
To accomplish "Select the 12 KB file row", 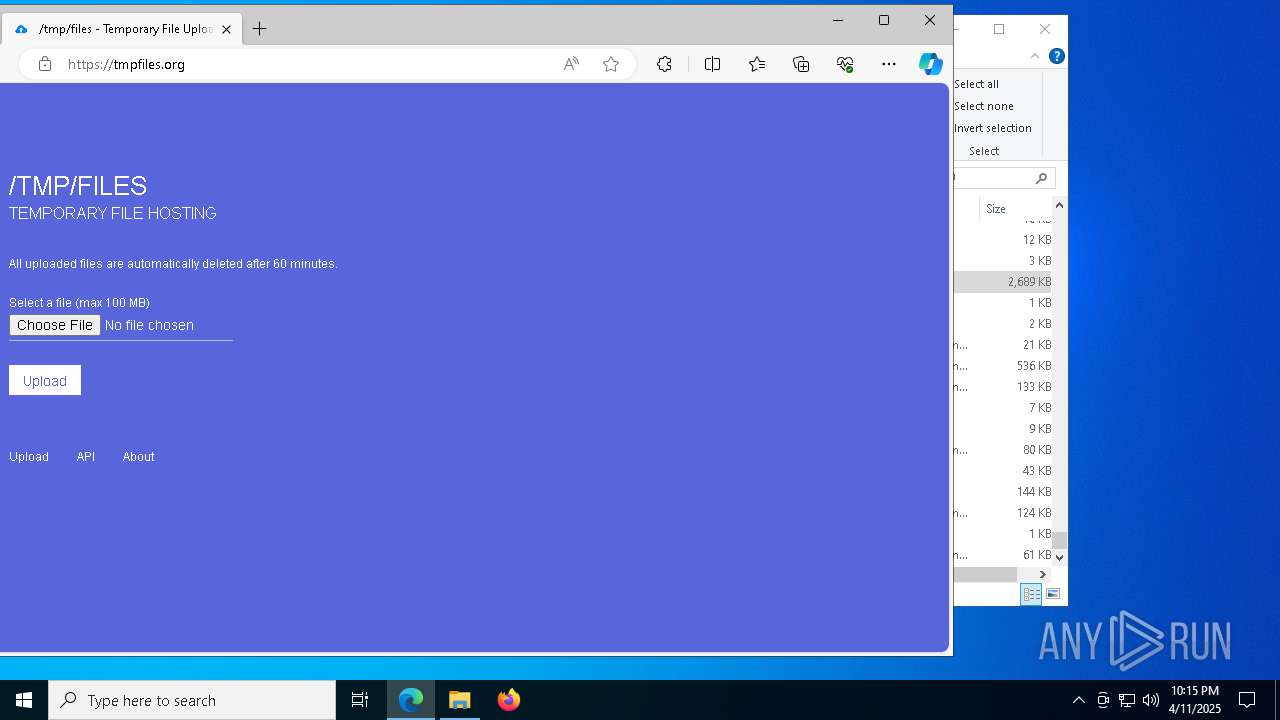I will click(x=1003, y=240).
